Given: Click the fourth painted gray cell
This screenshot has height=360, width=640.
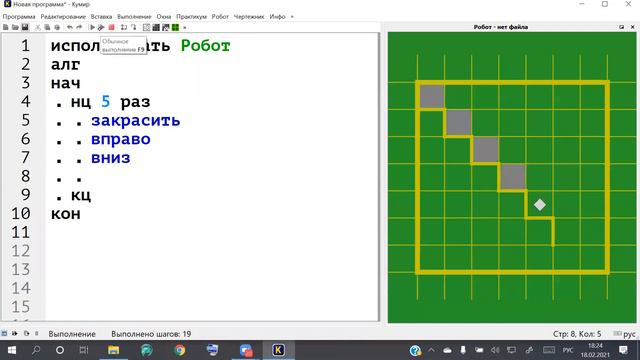Looking at the screenshot, I should (x=513, y=177).
